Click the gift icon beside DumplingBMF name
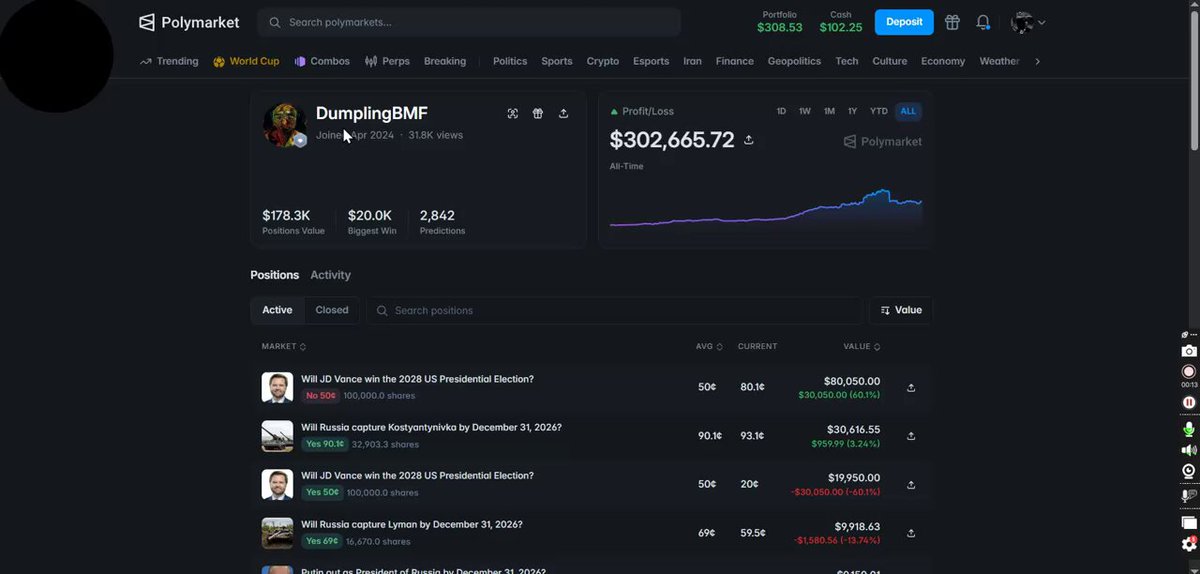Viewport: 1200px width, 574px height. coord(538,114)
